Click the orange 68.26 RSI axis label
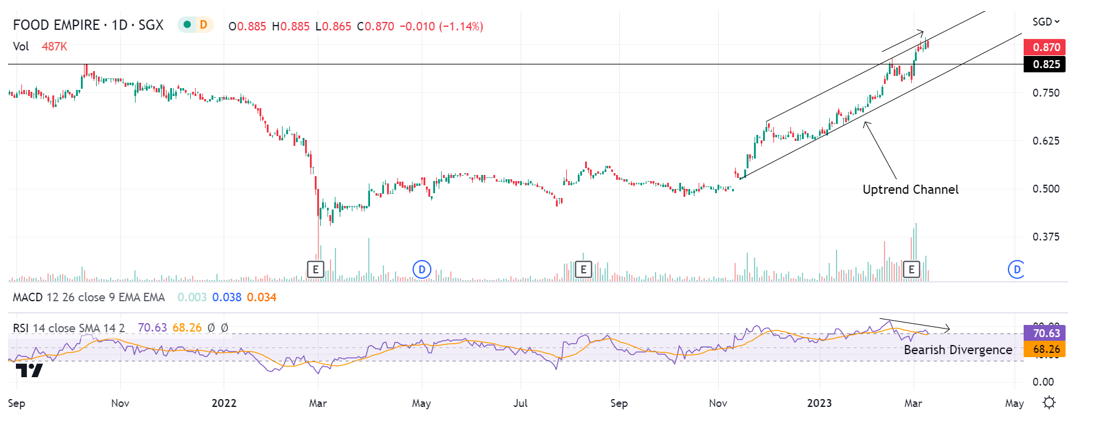Image resolution: width=1109 pixels, height=439 pixels. pos(1045,349)
